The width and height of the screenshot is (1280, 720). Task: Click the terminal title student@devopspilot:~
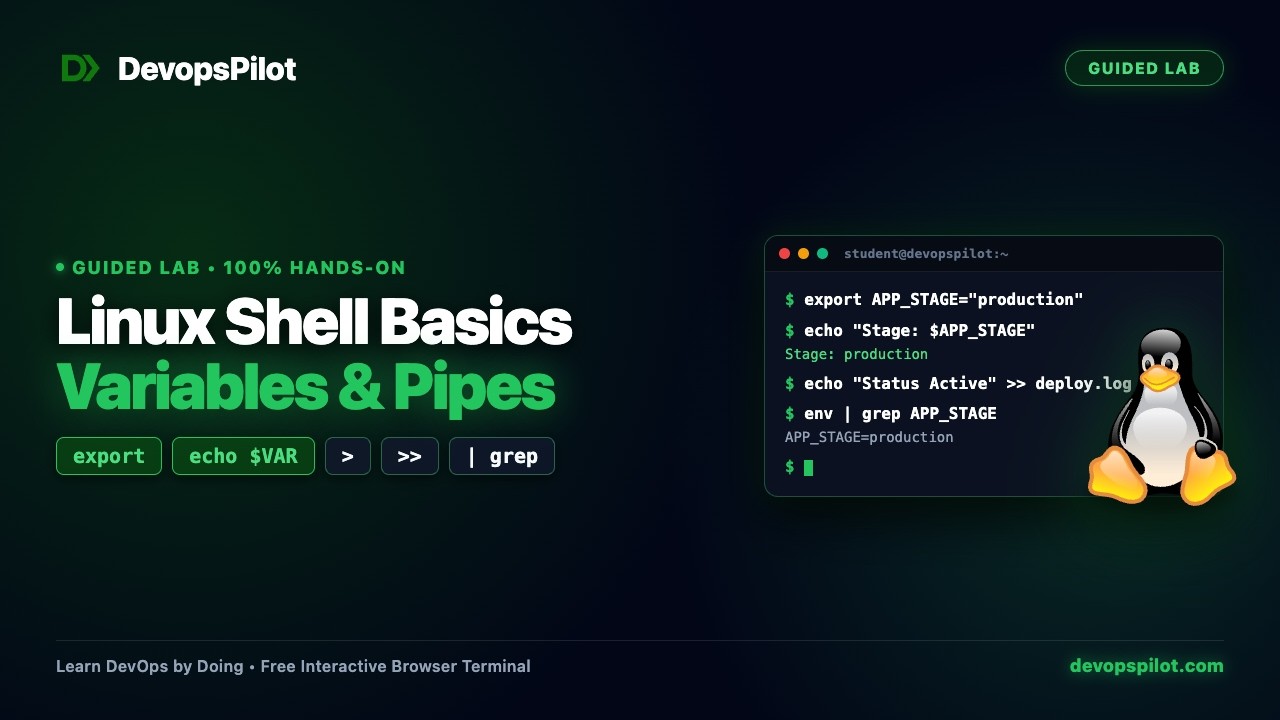pos(926,254)
